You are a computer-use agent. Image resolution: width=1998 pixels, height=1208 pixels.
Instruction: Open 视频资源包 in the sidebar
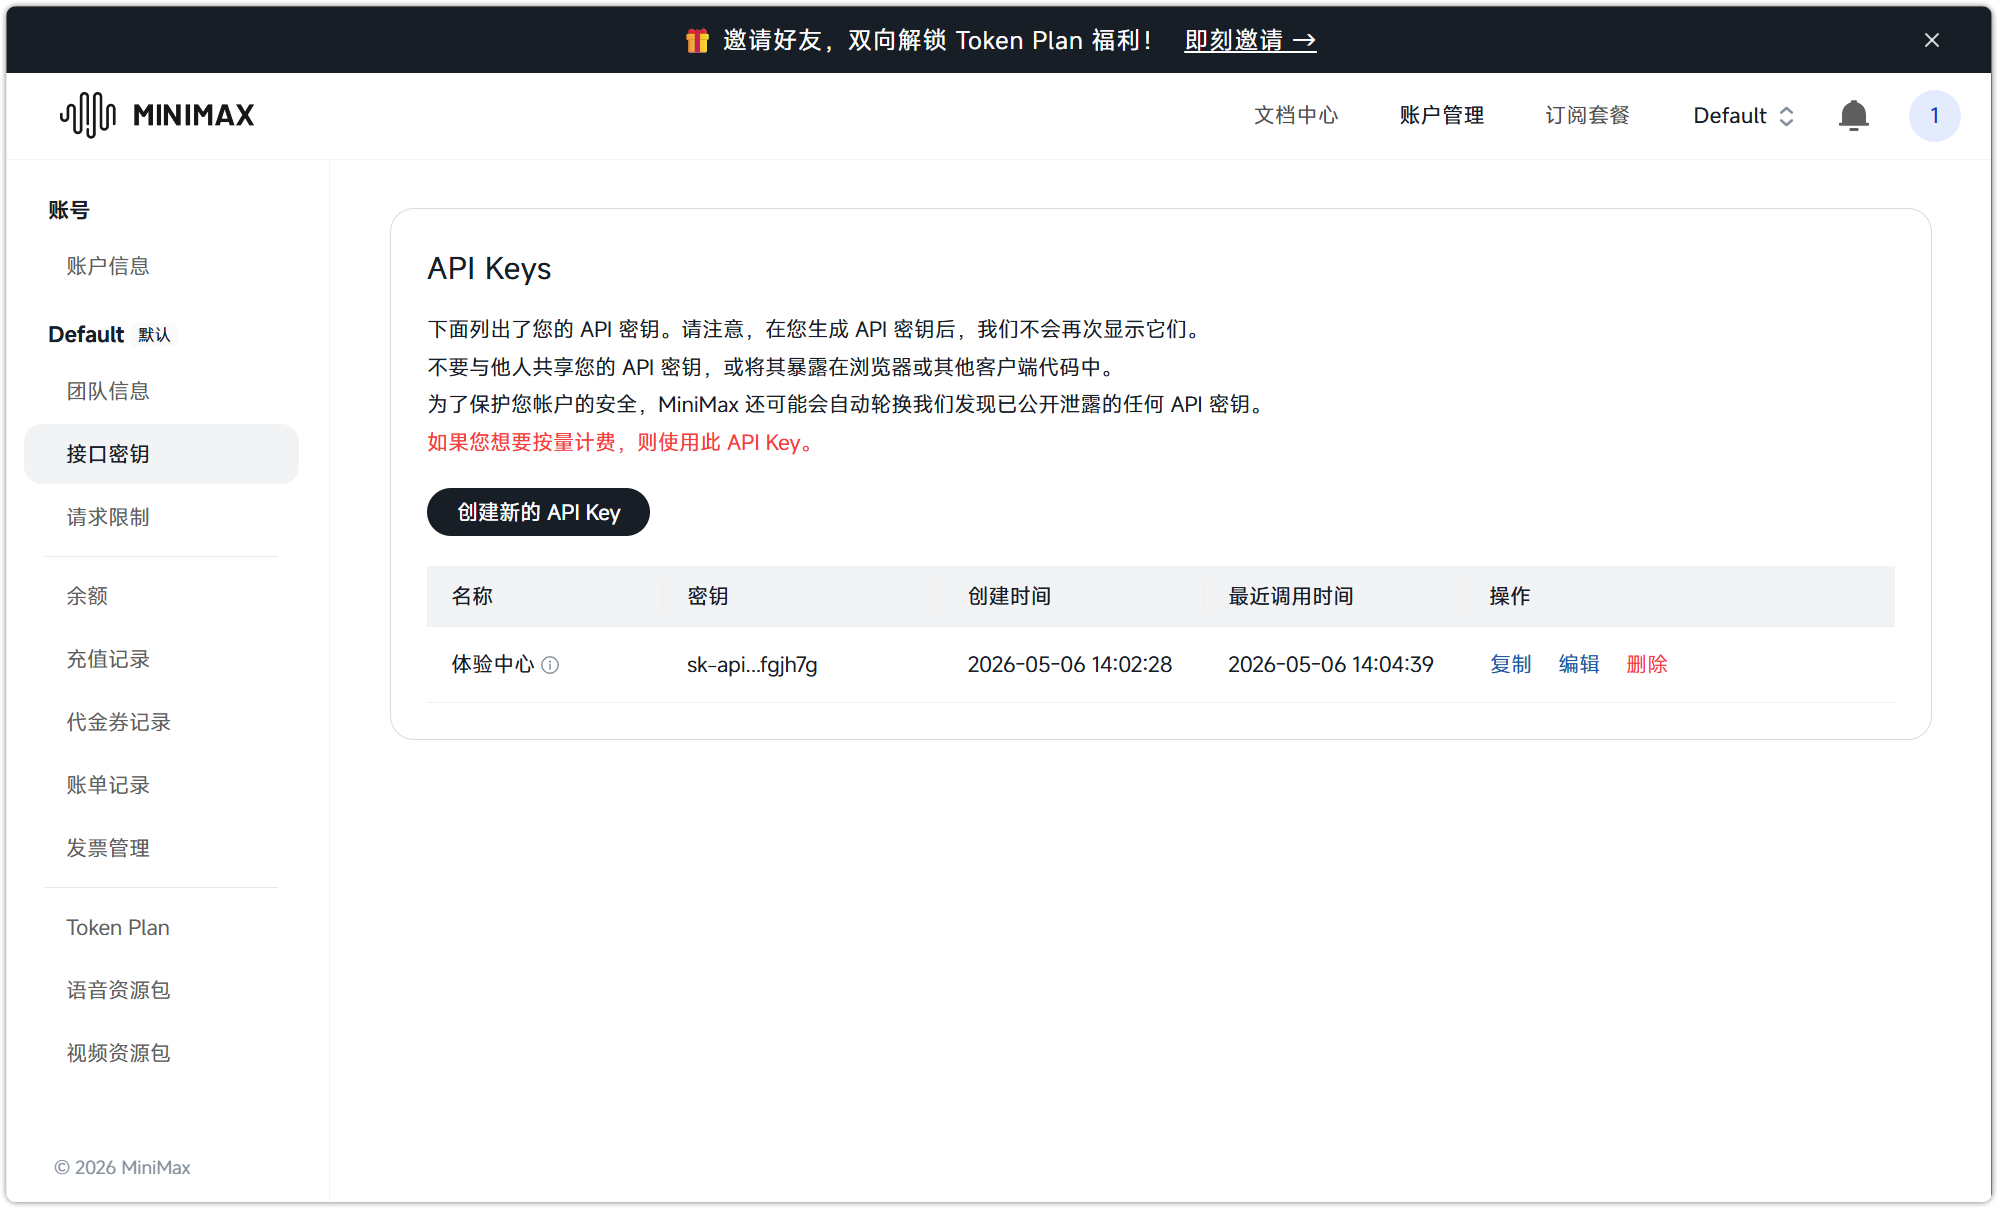[118, 1053]
